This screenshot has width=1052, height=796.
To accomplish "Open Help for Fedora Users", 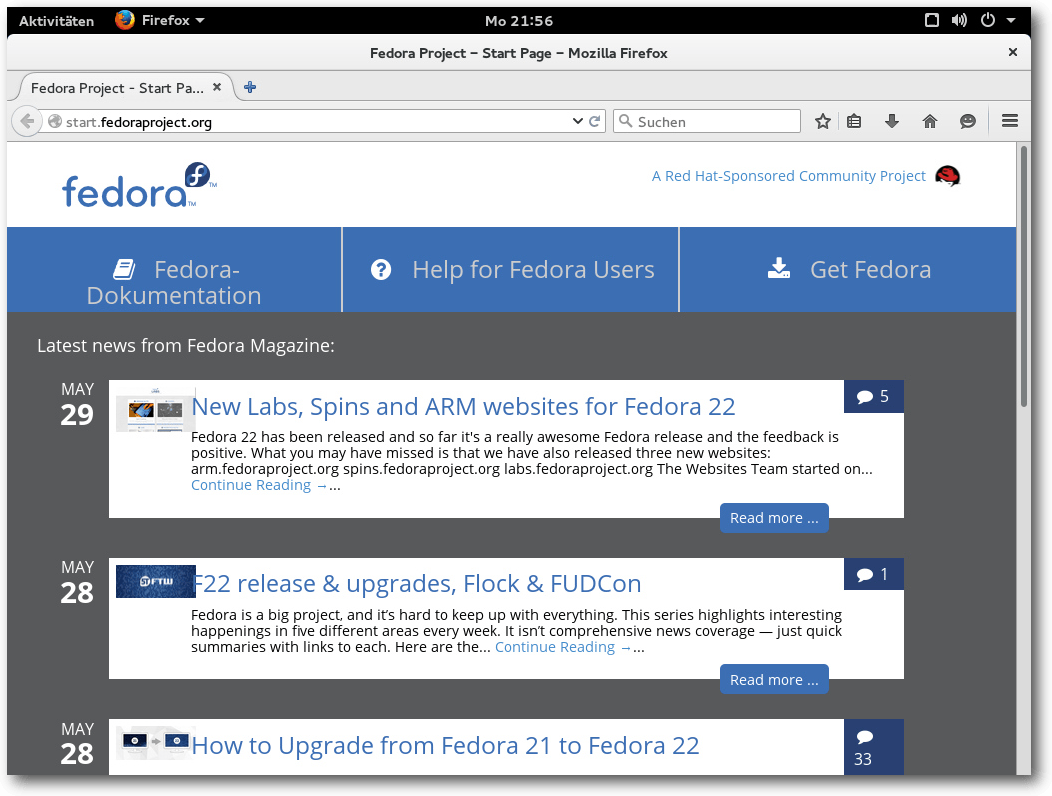I will [x=511, y=270].
